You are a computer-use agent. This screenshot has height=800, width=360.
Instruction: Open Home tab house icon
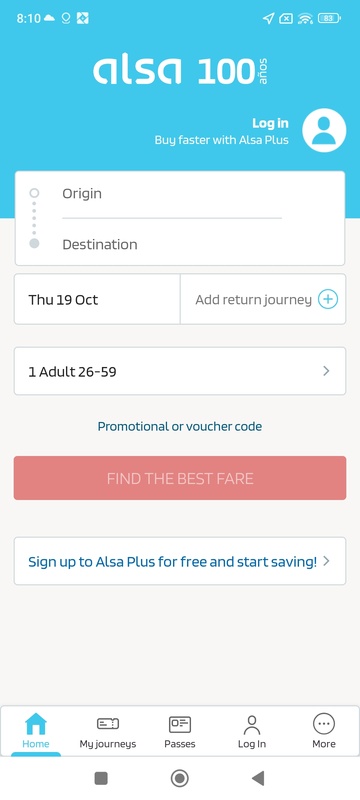pyautogui.click(x=36, y=724)
